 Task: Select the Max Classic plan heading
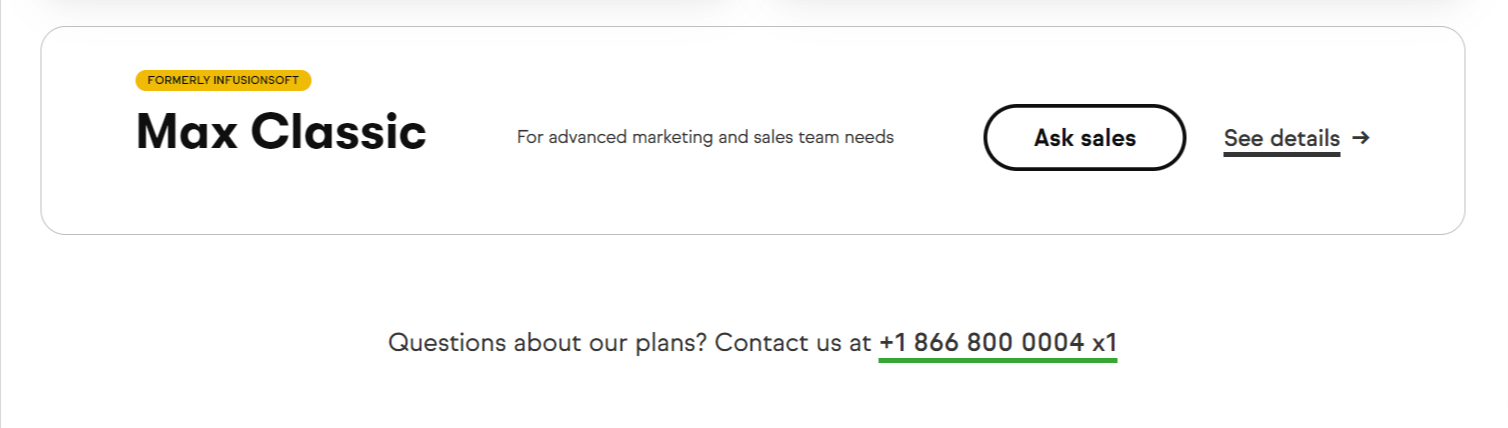pos(281,131)
